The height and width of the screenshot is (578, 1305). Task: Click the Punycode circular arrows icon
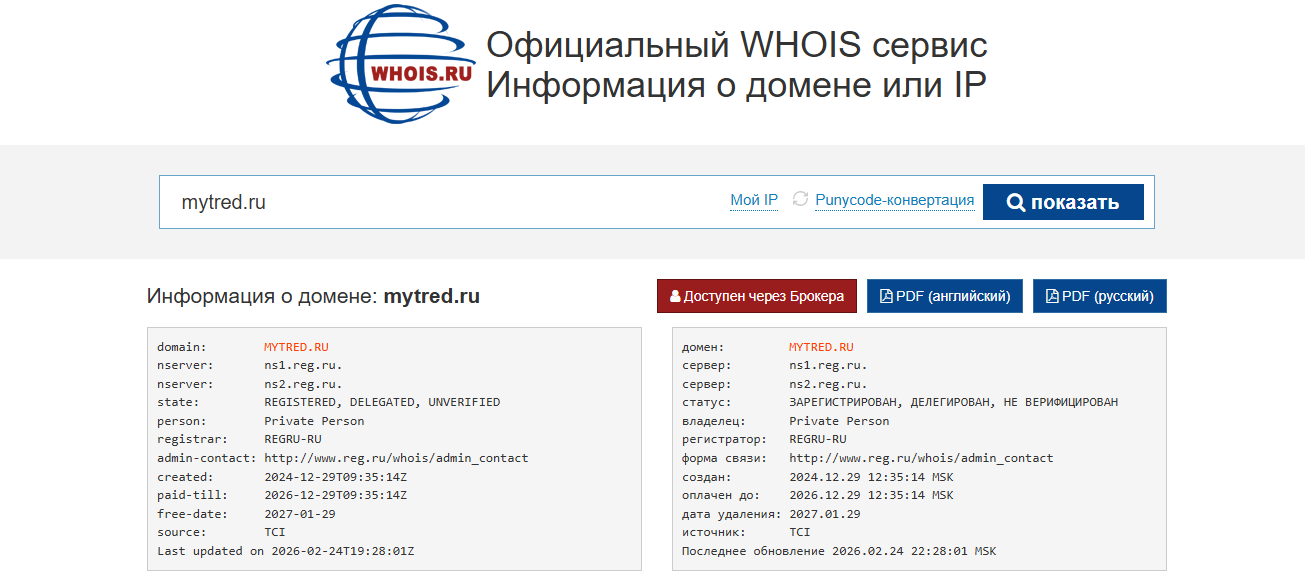point(800,199)
